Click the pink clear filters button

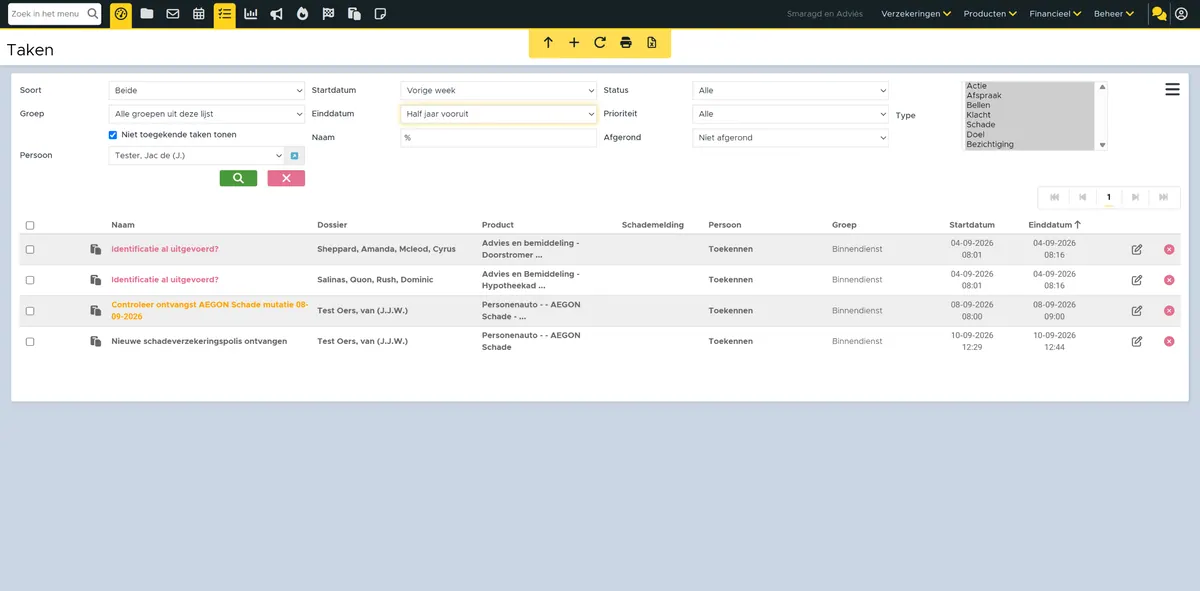[286, 178]
